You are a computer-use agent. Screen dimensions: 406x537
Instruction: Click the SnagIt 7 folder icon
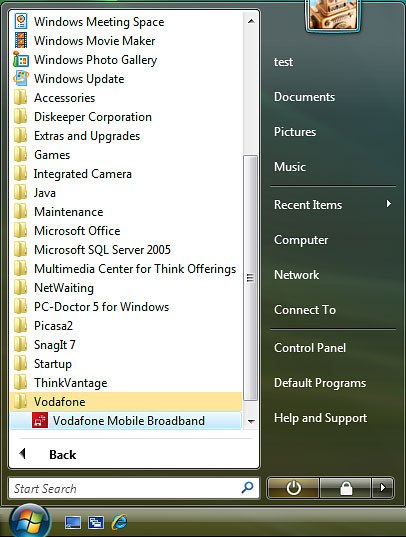point(21,345)
